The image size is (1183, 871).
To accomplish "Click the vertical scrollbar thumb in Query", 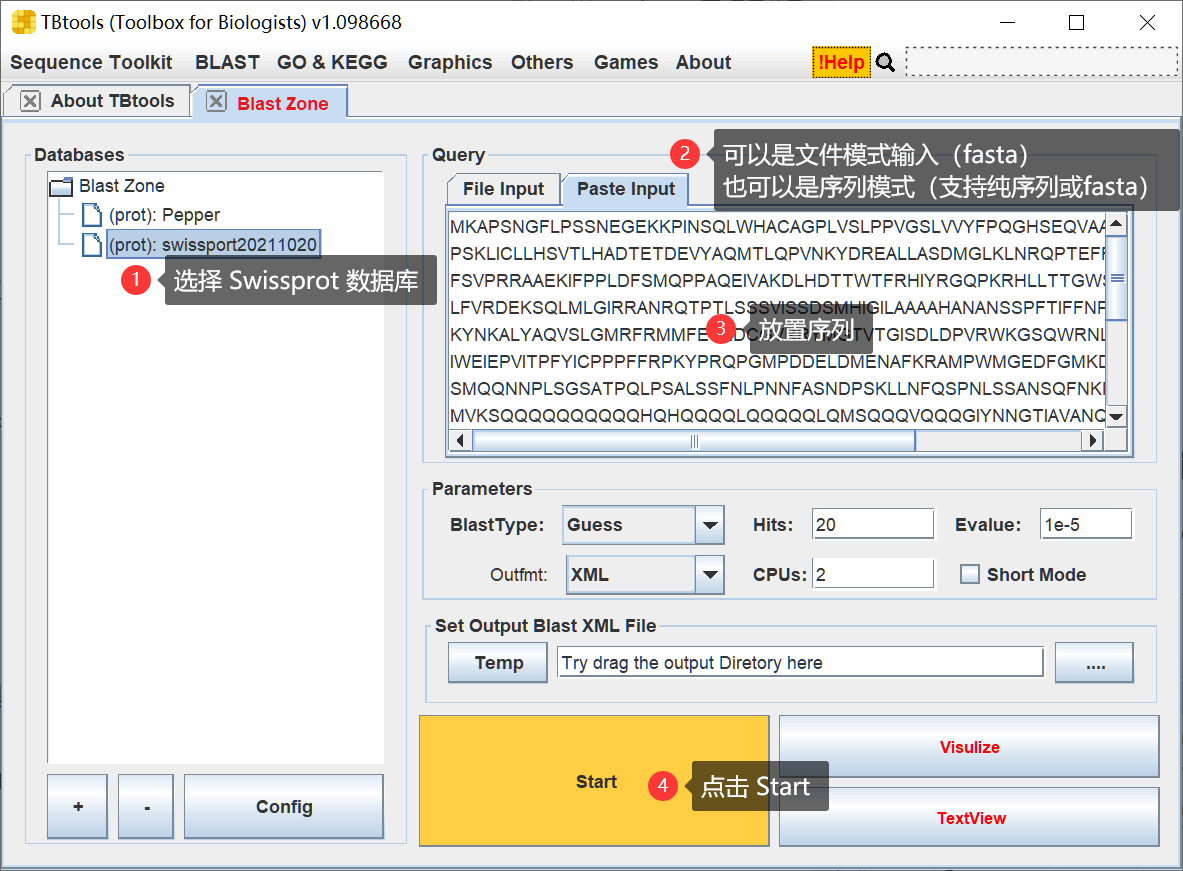I will point(1117,278).
